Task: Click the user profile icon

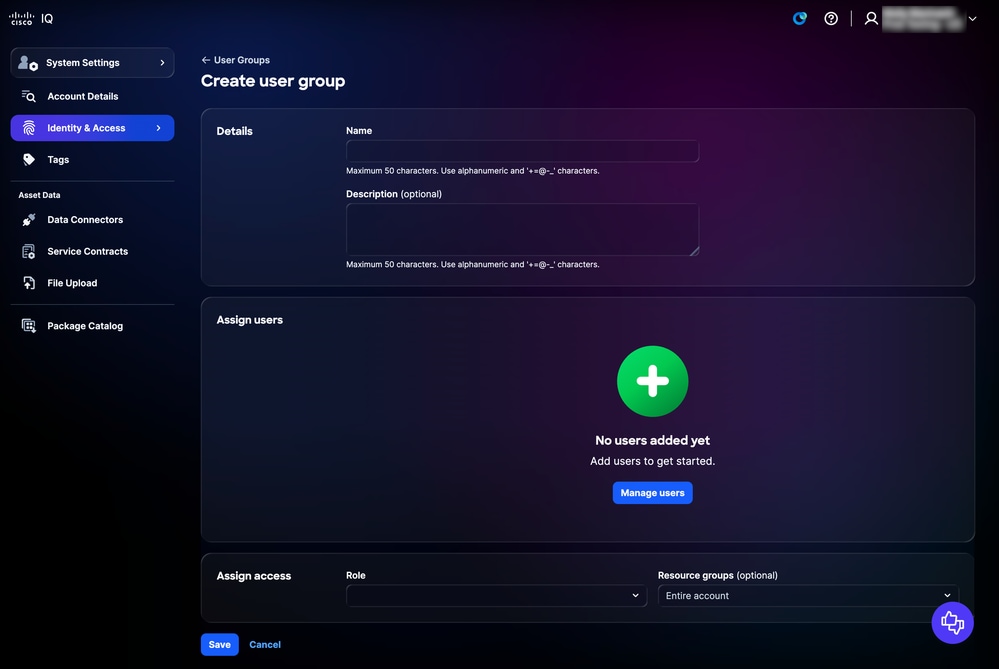Action: [x=871, y=18]
